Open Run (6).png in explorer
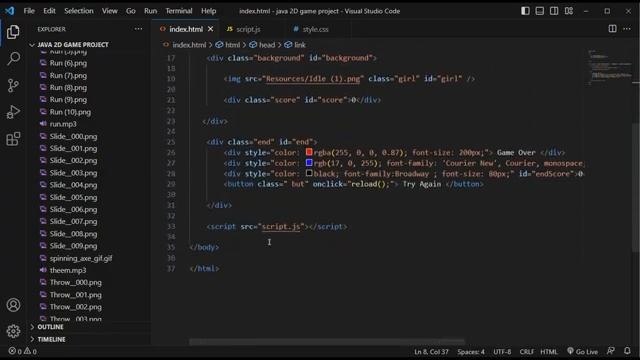The image size is (640, 360). [68, 63]
